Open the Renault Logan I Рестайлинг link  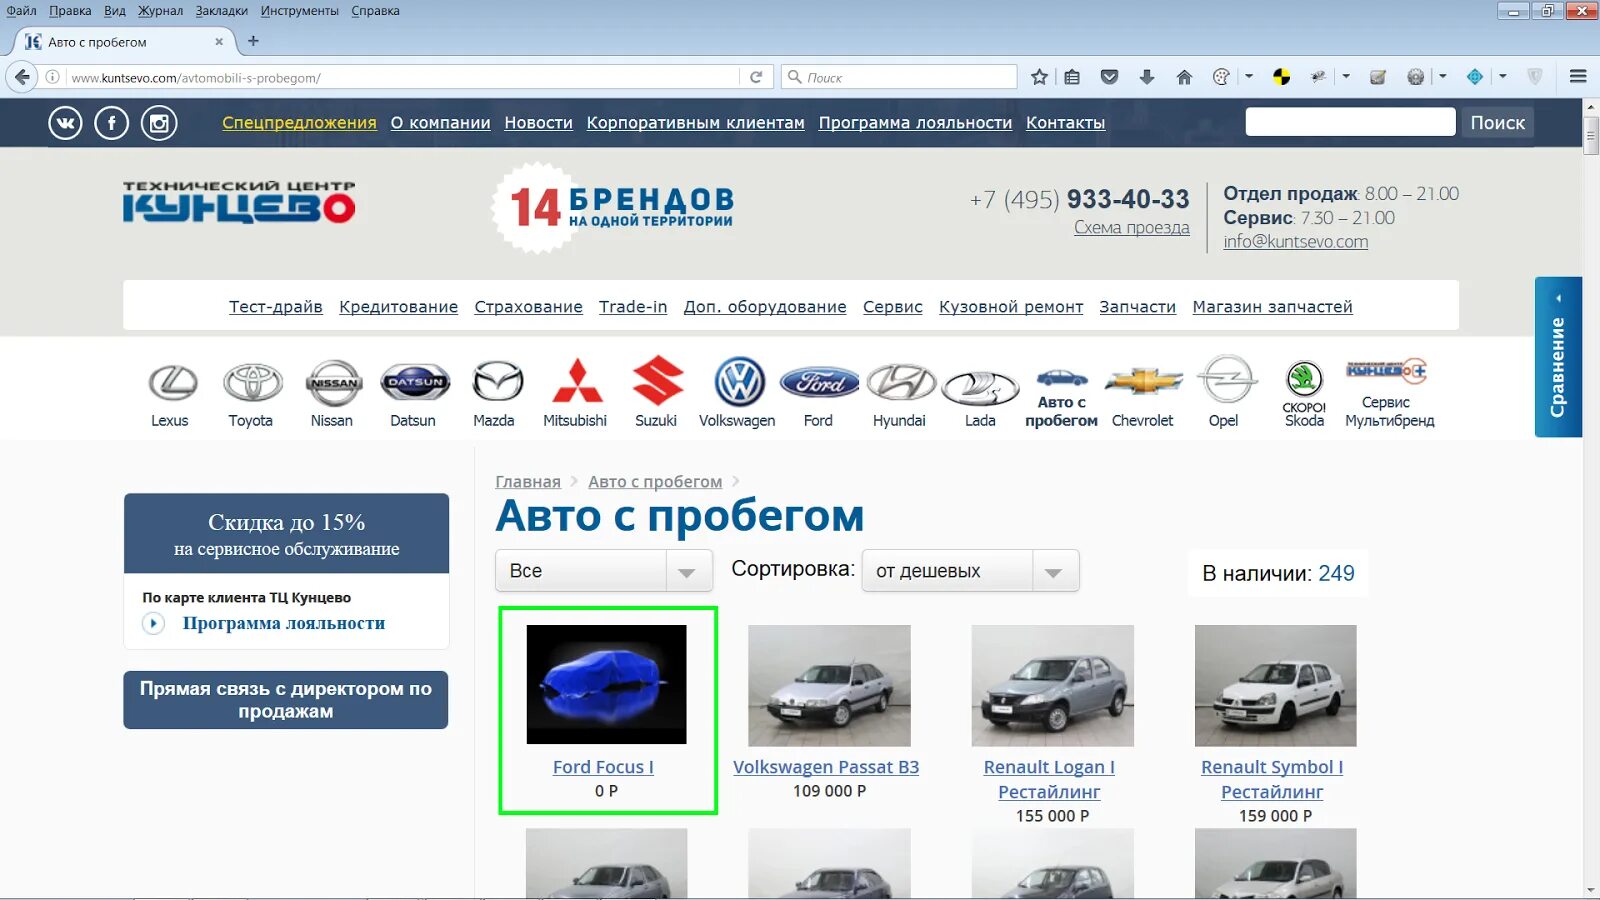(1049, 779)
